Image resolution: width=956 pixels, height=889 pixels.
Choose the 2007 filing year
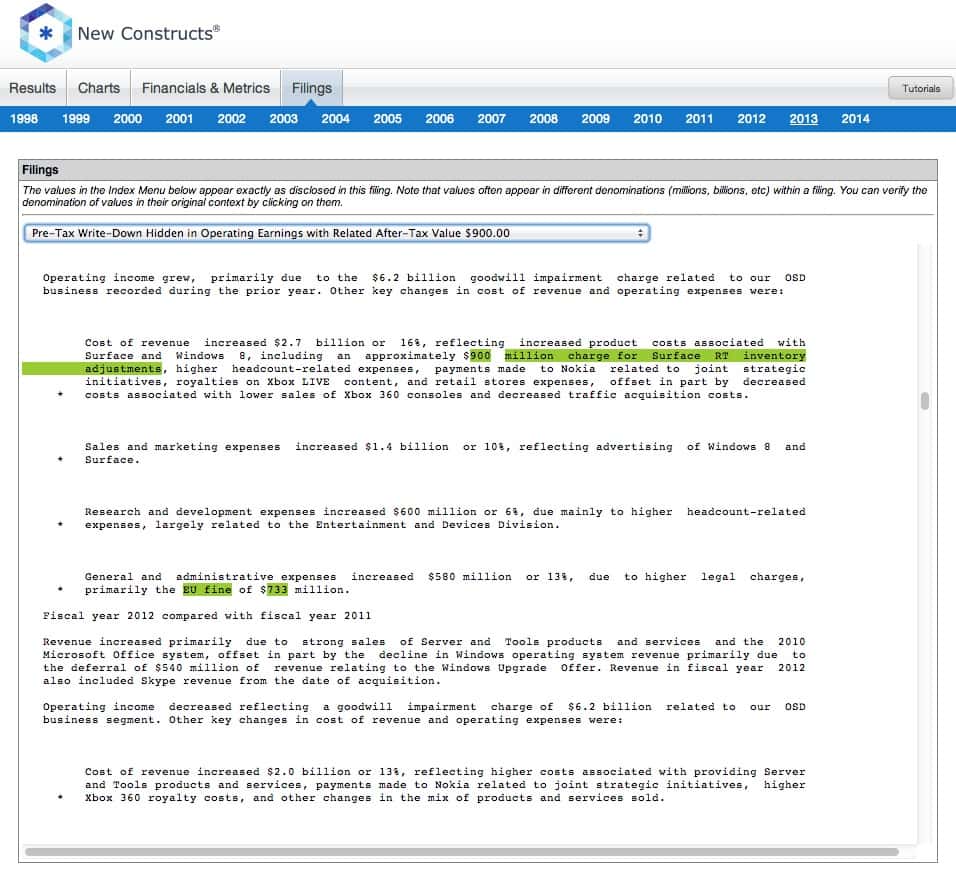(491, 119)
